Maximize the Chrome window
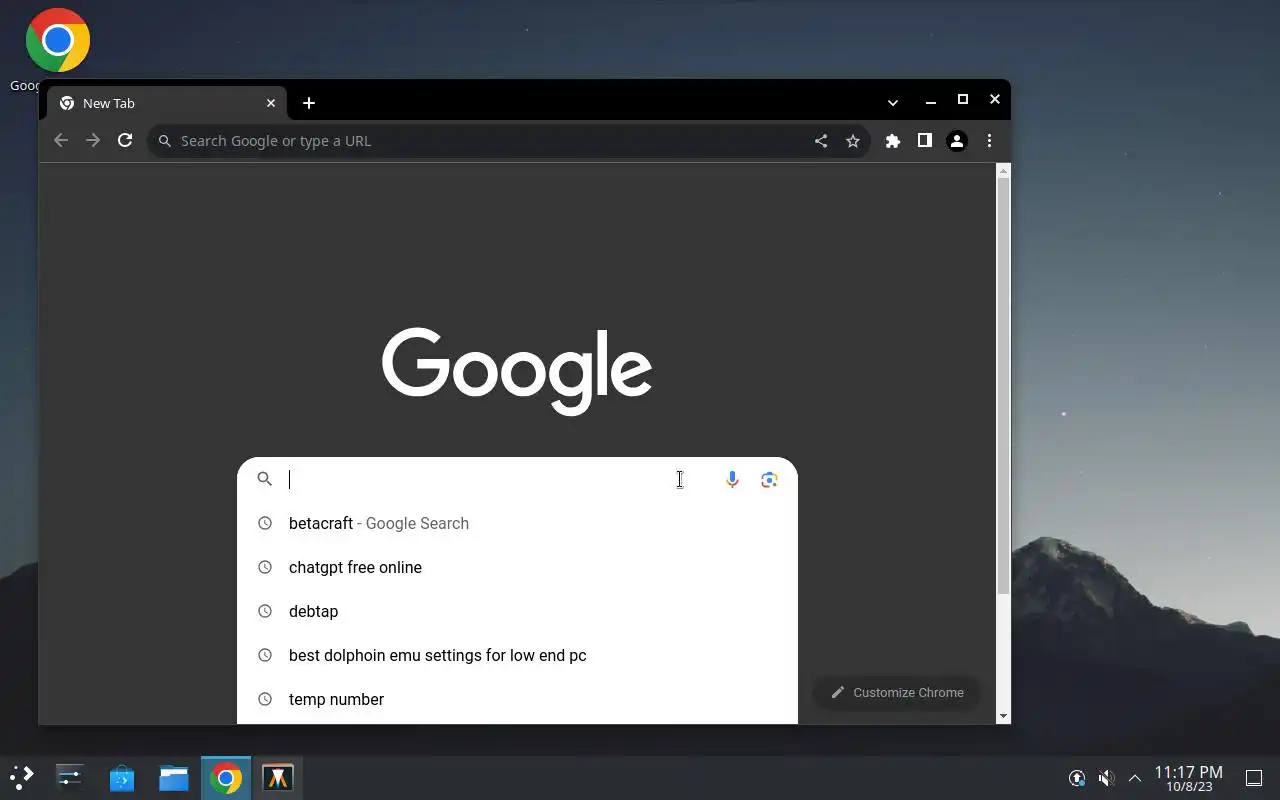 (963, 99)
